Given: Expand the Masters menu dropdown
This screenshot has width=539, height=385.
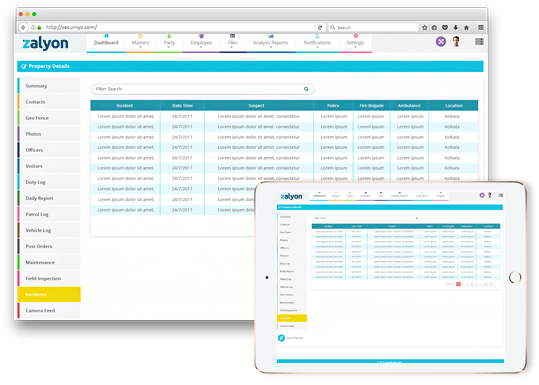Looking at the screenshot, I should pyautogui.click(x=141, y=43).
